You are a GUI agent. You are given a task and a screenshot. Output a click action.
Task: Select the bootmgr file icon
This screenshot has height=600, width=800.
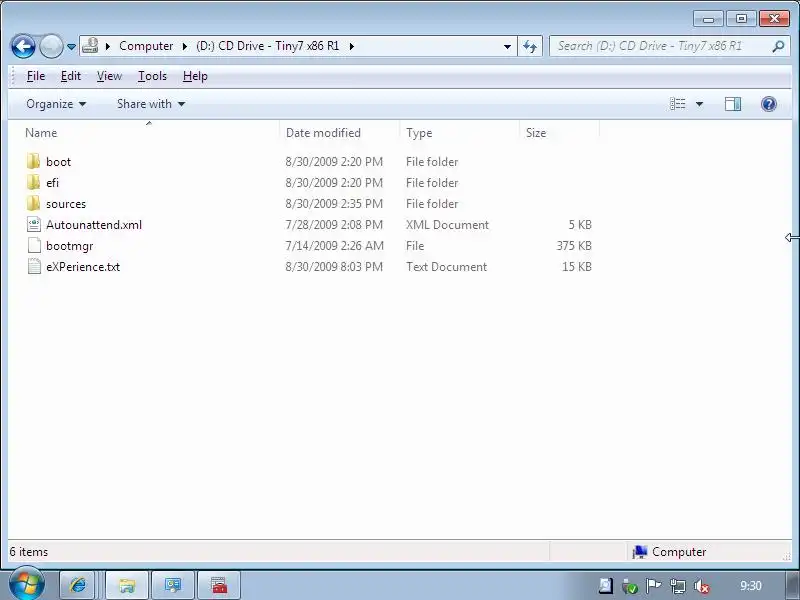point(34,245)
